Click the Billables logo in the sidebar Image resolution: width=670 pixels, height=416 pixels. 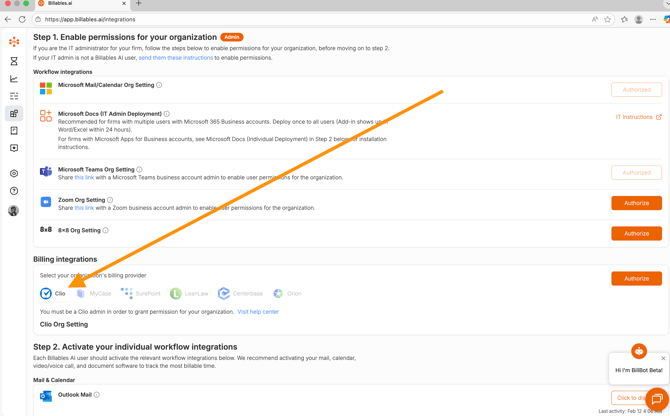(x=14, y=42)
